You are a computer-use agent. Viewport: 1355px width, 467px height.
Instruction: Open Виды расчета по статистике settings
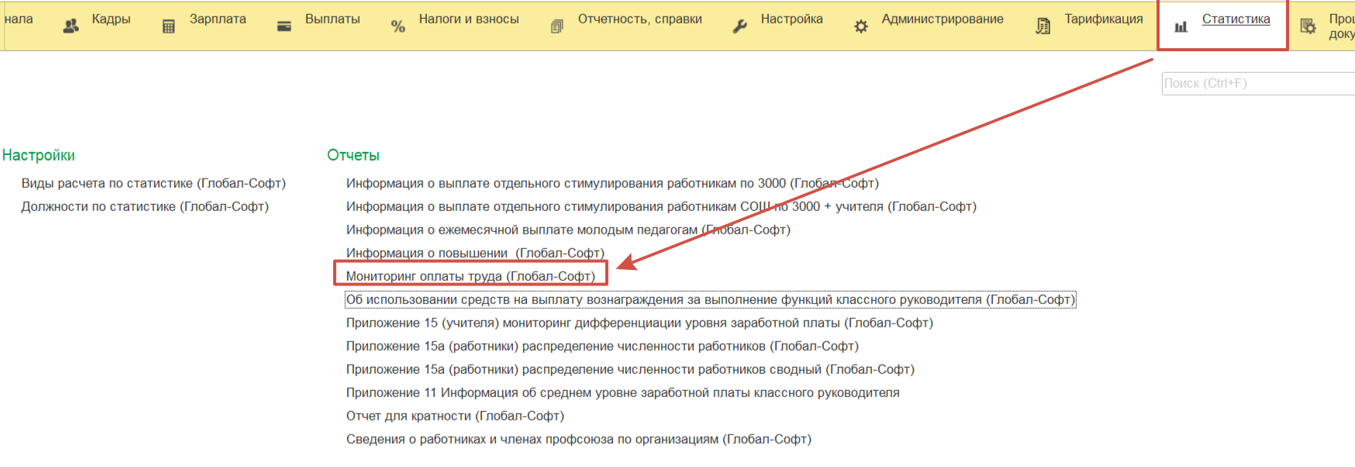point(153,184)
